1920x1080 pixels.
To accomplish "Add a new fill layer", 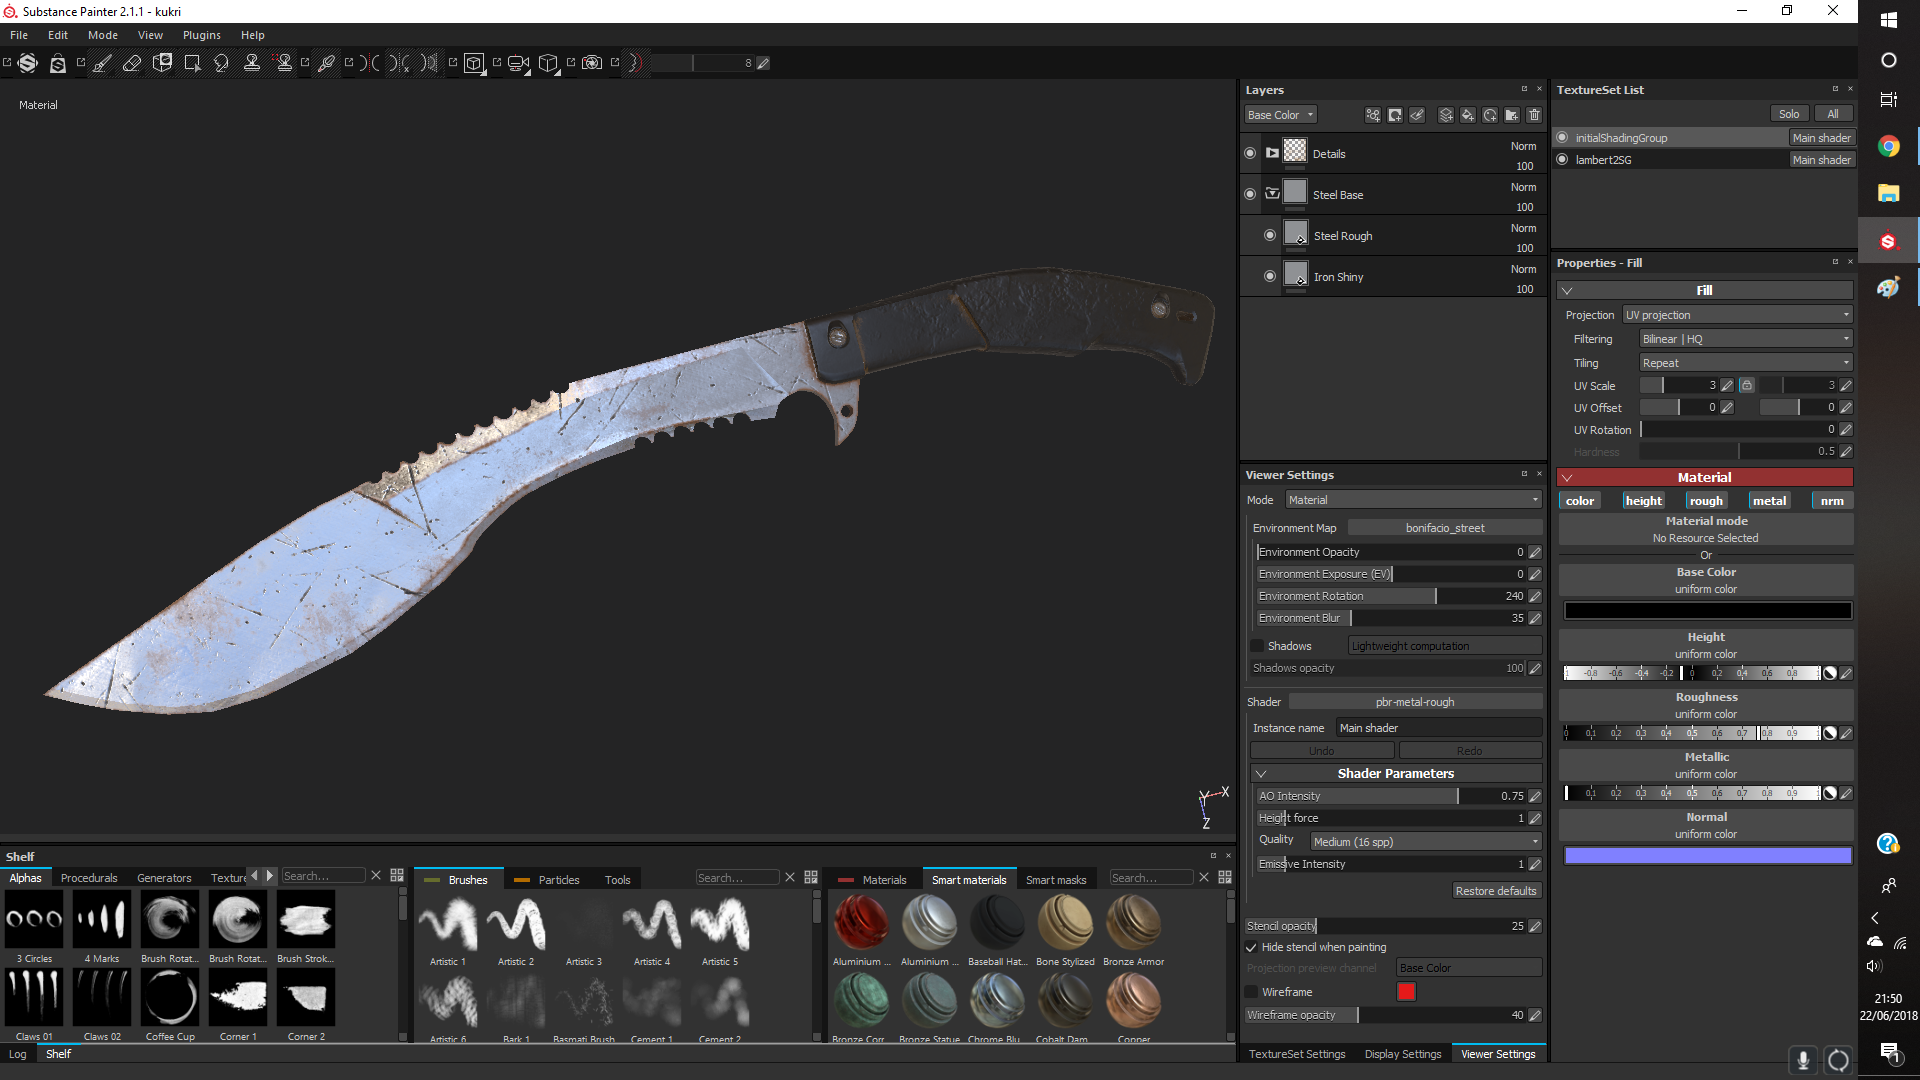I will (1468, 115).
